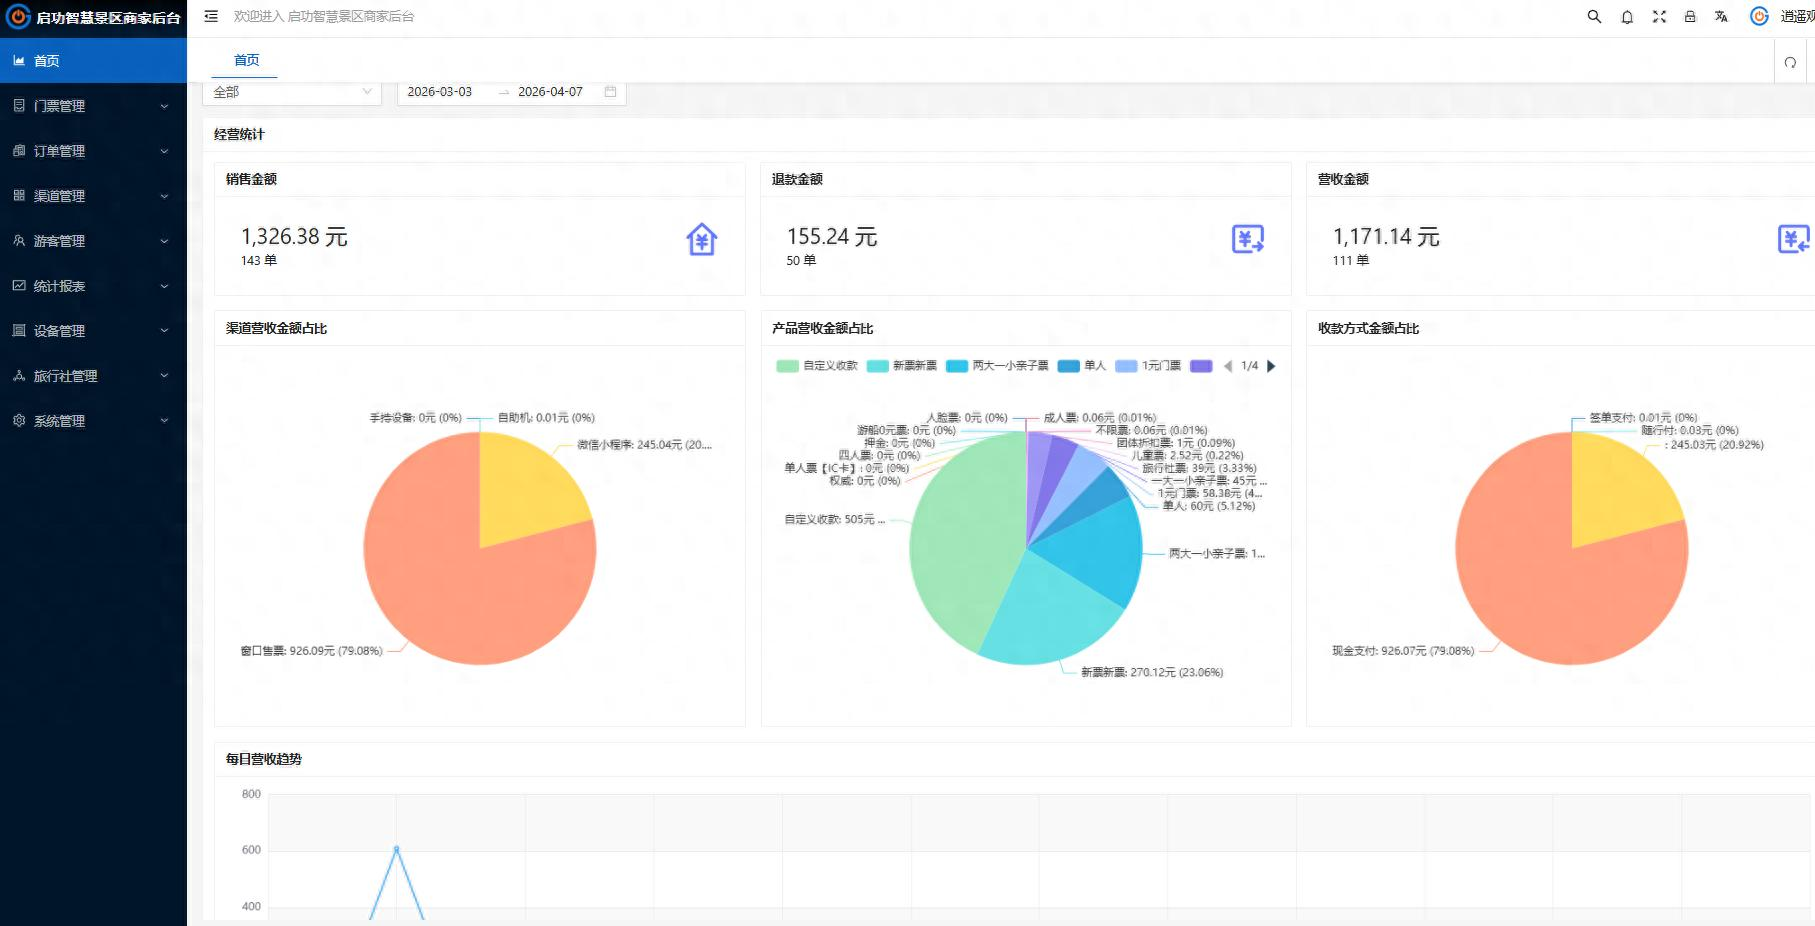This screenshot has height=926, width=1815.
Task: Click the 首页 chart icon in sidebar
Action: (19, 60)
